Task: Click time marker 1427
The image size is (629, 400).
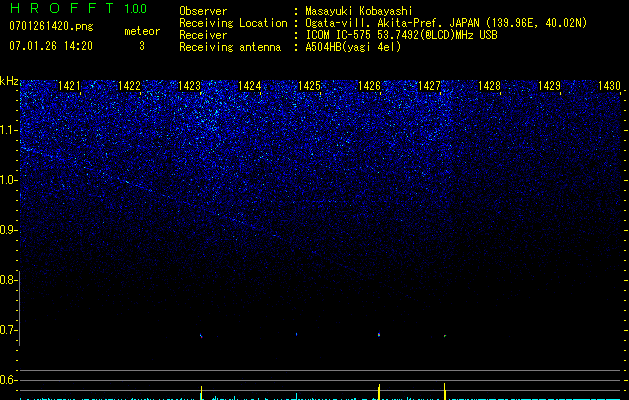Action: tap(429, 86)
